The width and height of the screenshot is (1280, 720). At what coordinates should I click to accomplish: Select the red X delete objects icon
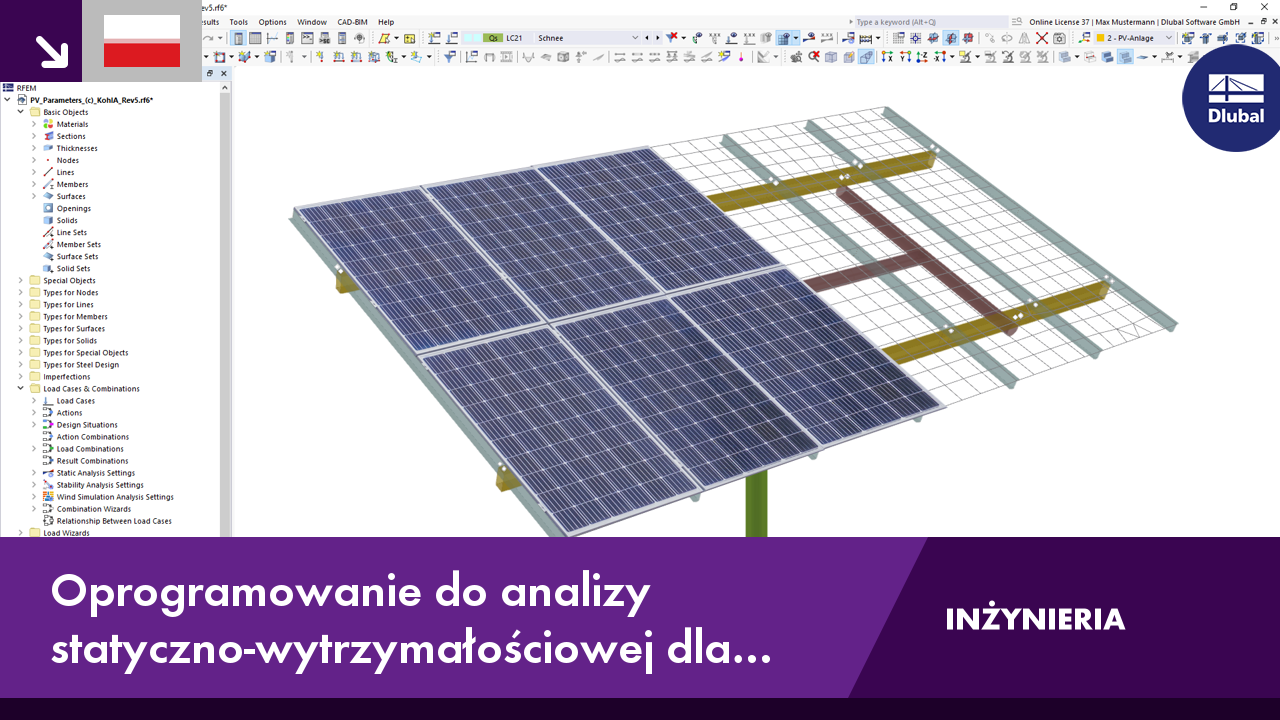1042,38
